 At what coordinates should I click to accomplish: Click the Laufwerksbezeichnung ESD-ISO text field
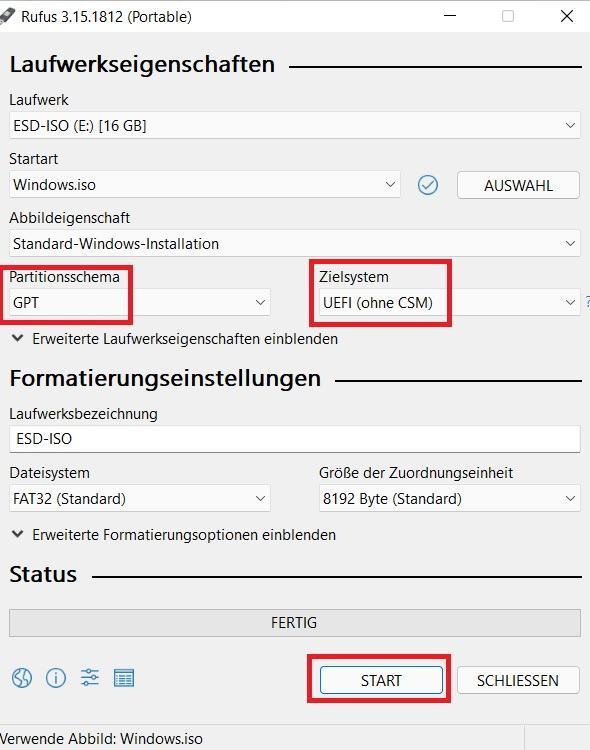[x=295, y=439]
